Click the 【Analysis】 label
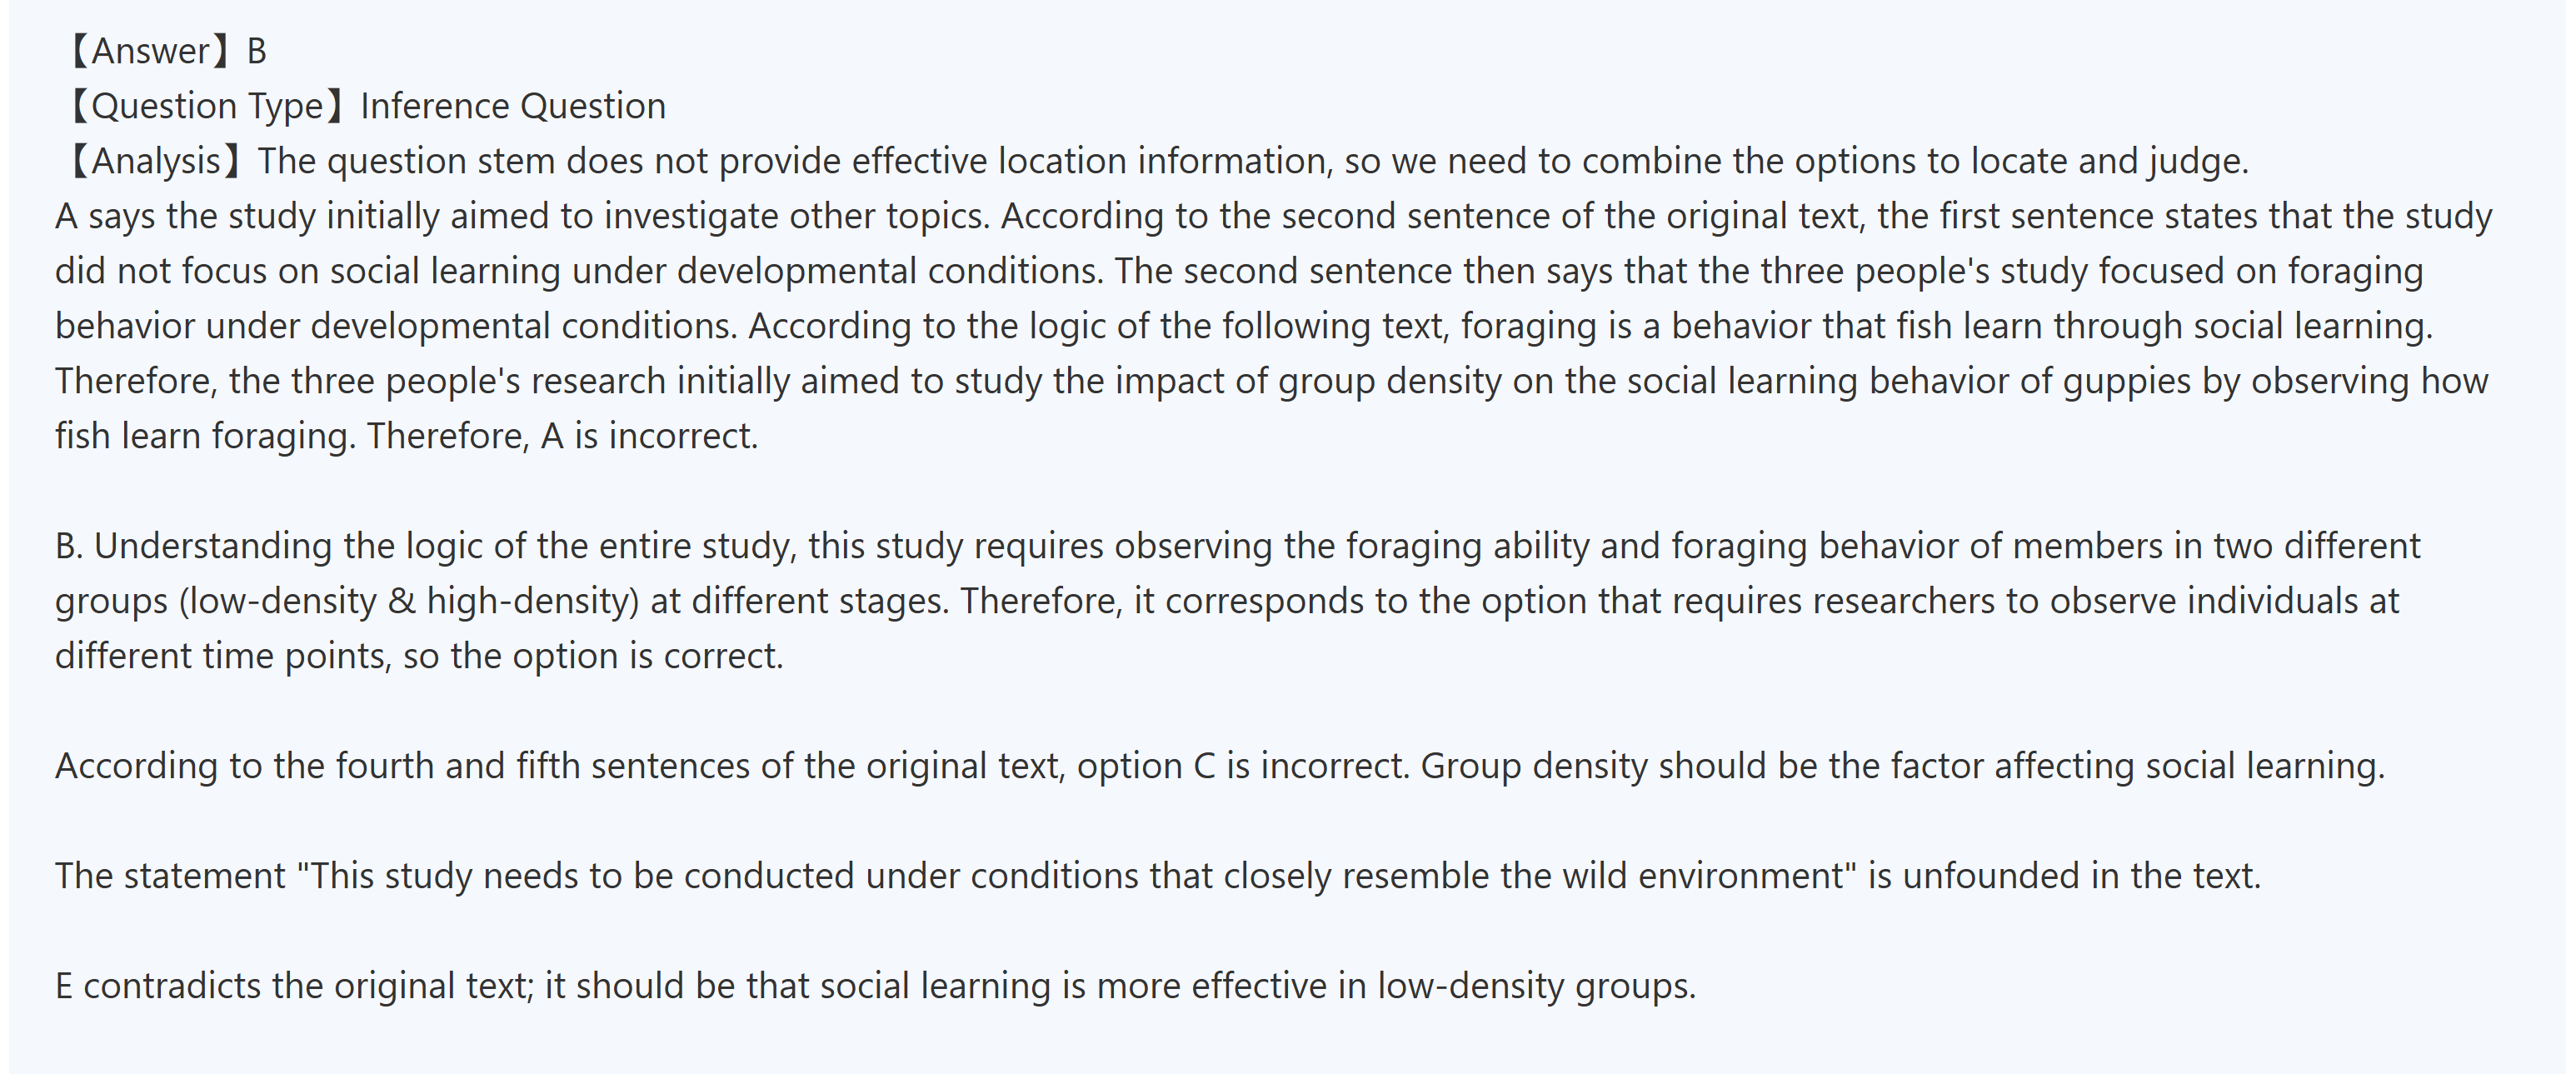The height and width of the screenshot is (1074, 2576). [152, 161]
